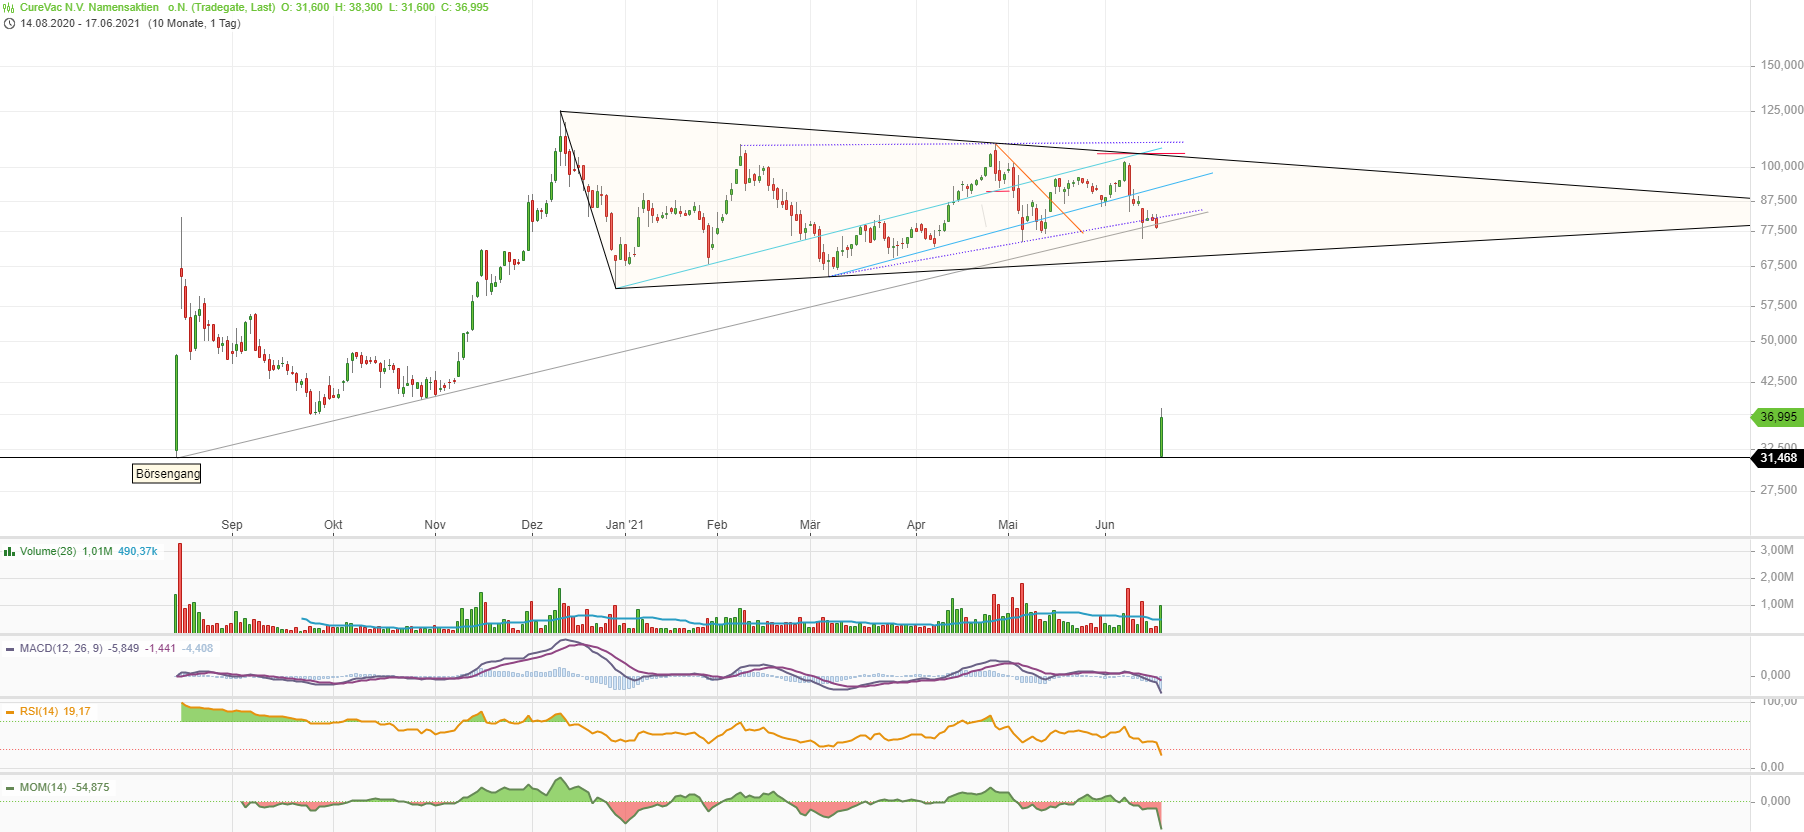Click the 0,000 axis label in MOM panel
Viewport: 1804px width, 832px height.
[x=1775, y=801]
